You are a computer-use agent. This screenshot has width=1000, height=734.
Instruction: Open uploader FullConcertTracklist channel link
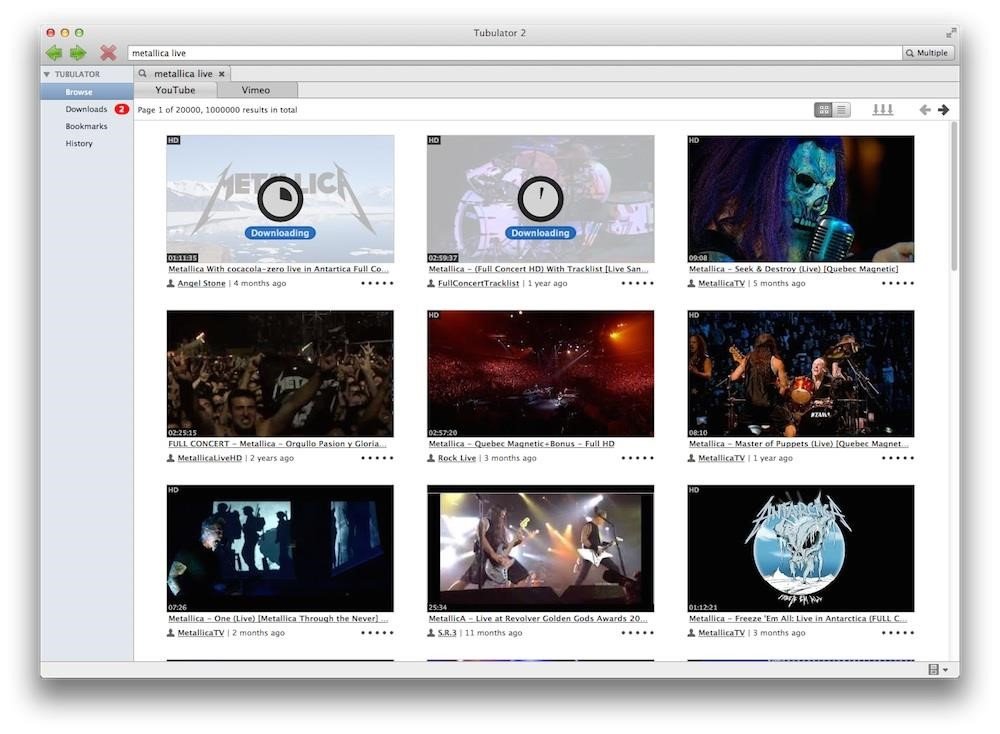click(x=478, y=283)
